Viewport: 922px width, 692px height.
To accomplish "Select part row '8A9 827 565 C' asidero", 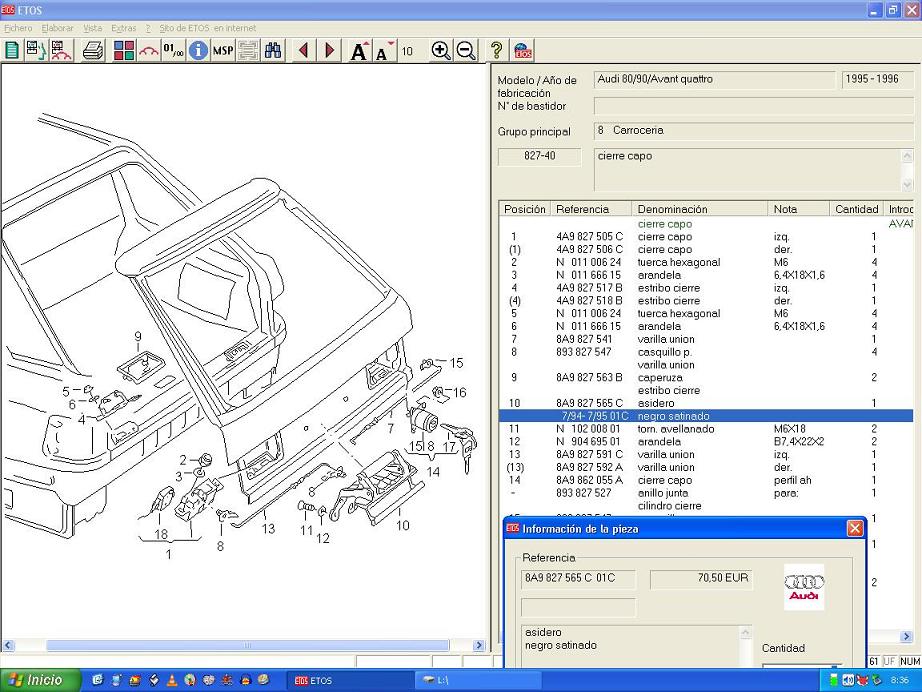I will point(706,403).
